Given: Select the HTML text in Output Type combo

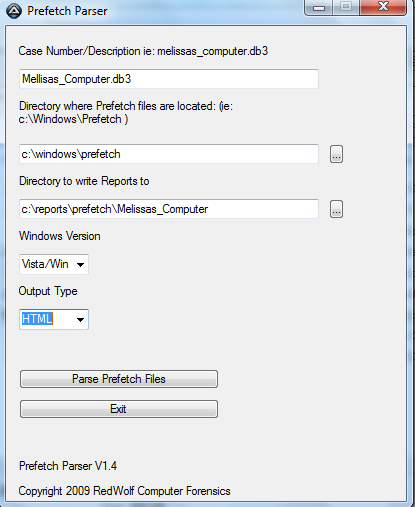Looking at the screenshot, I should (37, 319).
